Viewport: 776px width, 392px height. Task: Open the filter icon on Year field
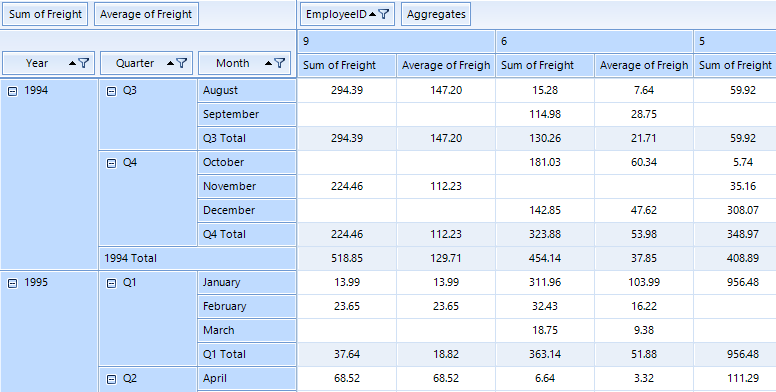pos(84,63)
